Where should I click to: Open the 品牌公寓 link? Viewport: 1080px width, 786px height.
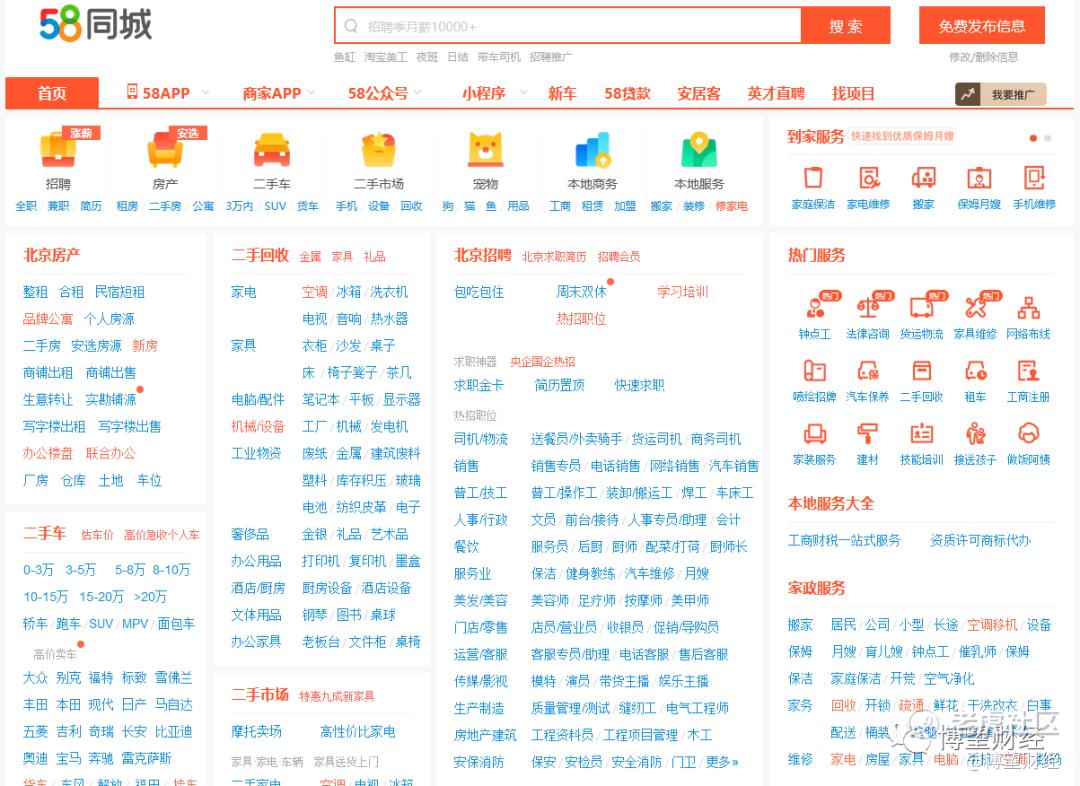[48, 319]
